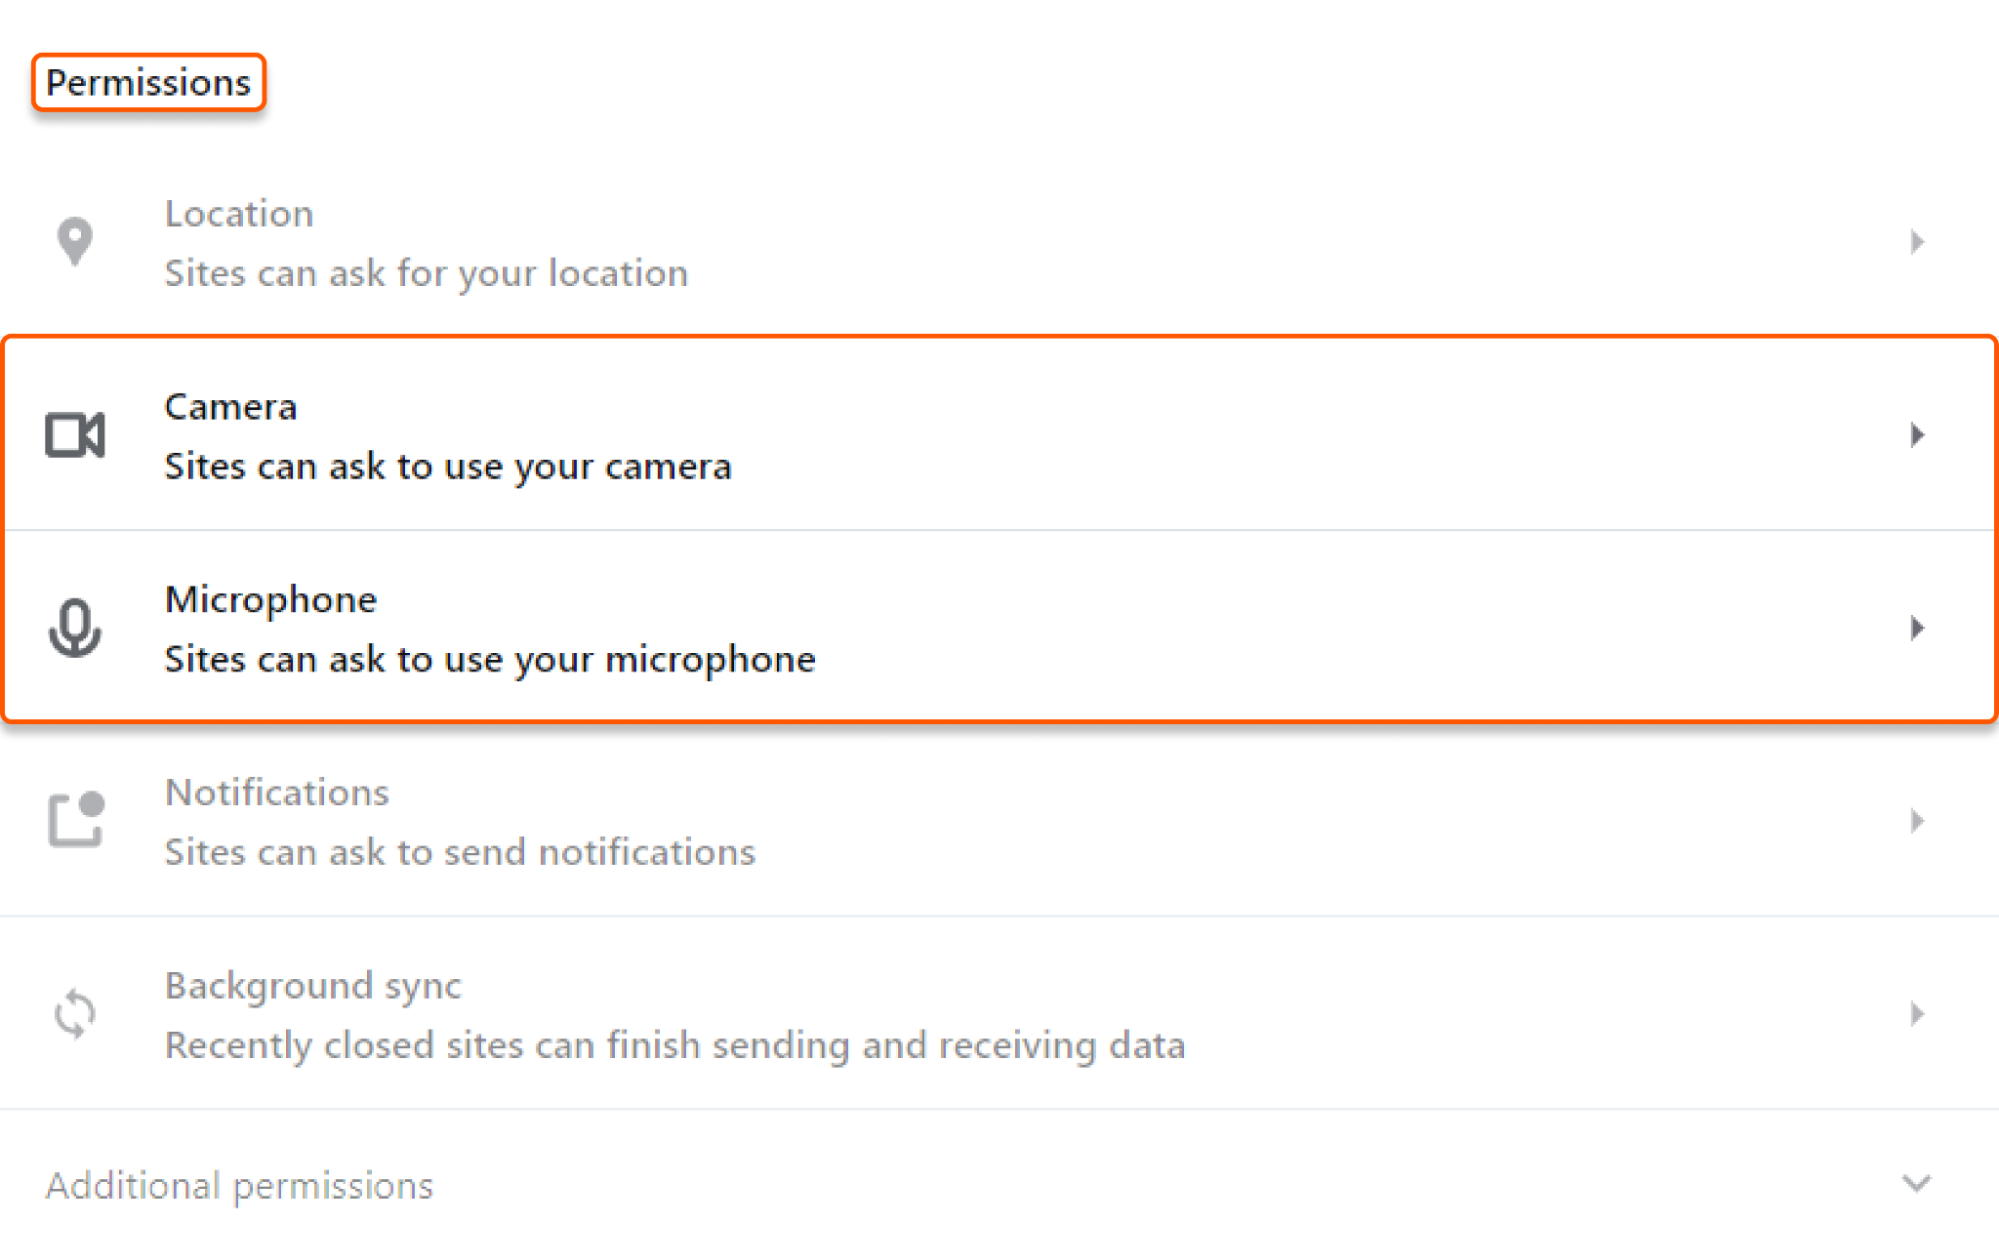Expand the Additional permissions section
The image size is (1999, 1259).
(x=1916, y=1185)
